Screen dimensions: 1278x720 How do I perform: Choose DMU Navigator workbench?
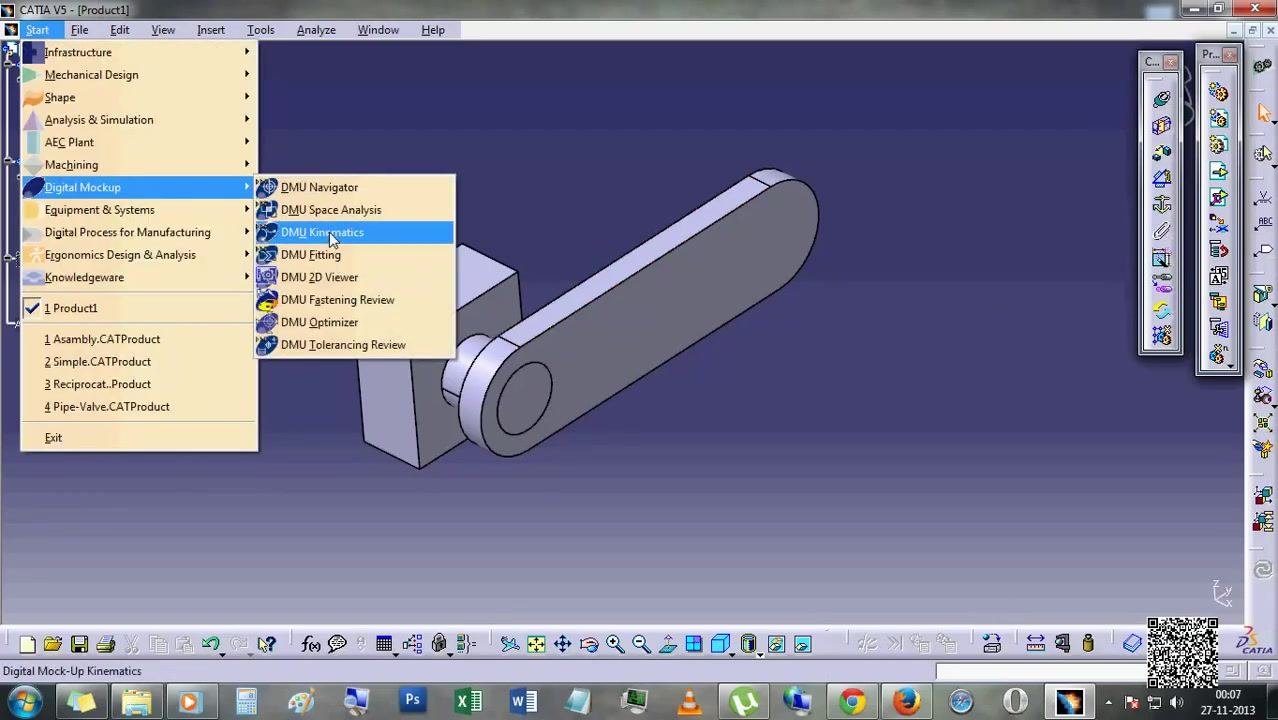coord(354,187)
